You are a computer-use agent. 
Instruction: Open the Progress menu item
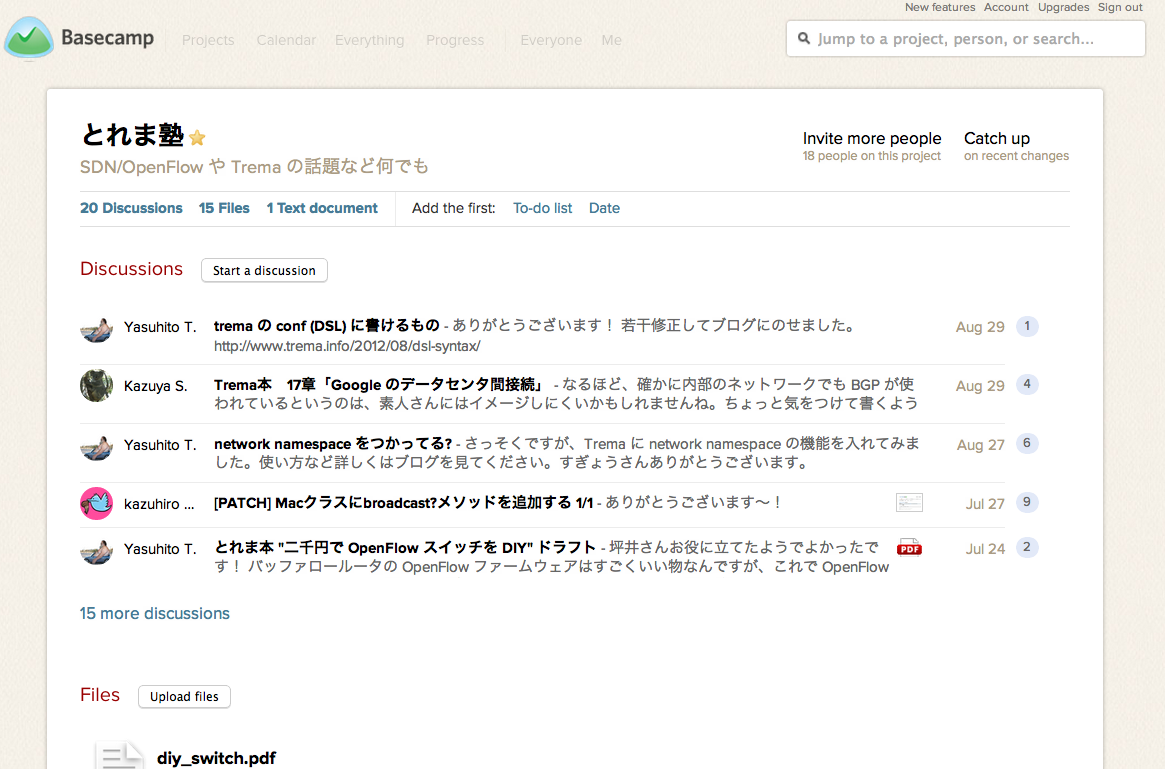[x=455, y=40]
